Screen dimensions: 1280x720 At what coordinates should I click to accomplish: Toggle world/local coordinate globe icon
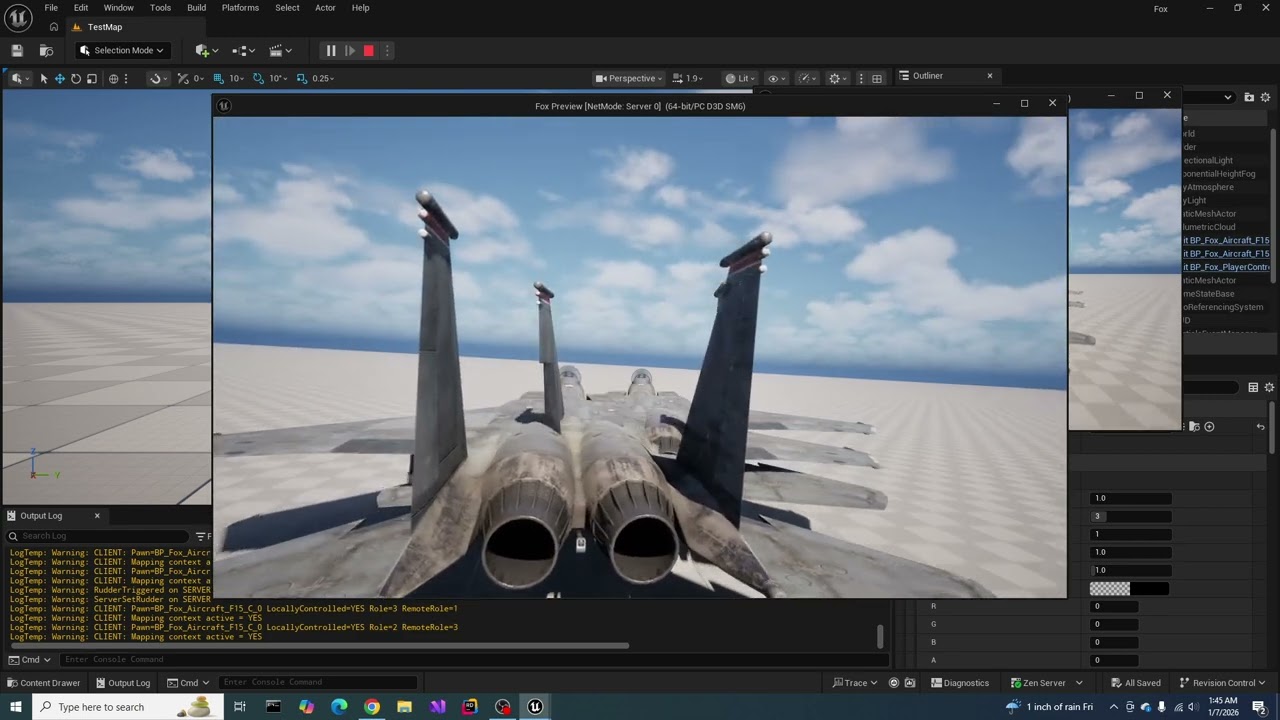click(113, 78)
